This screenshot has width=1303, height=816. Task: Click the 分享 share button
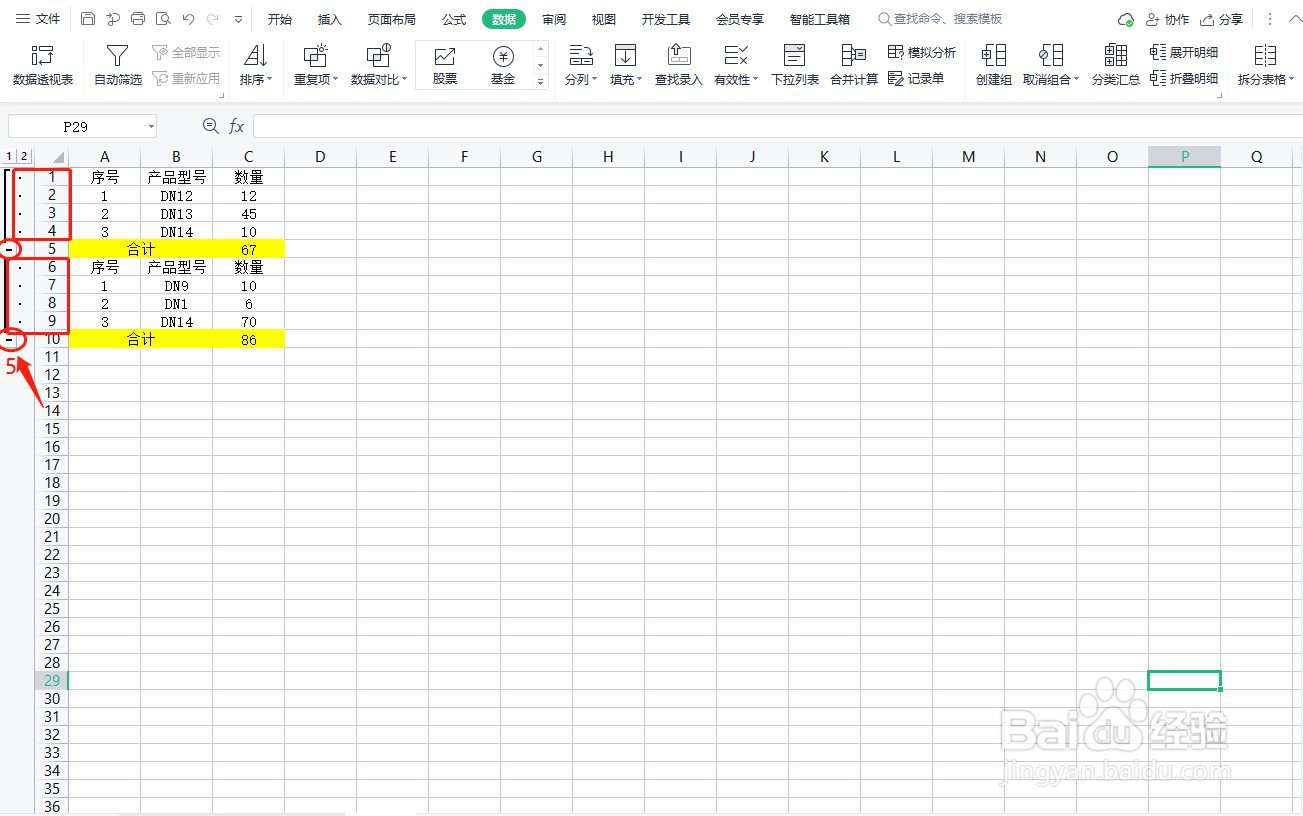[x=1222, y=19]
